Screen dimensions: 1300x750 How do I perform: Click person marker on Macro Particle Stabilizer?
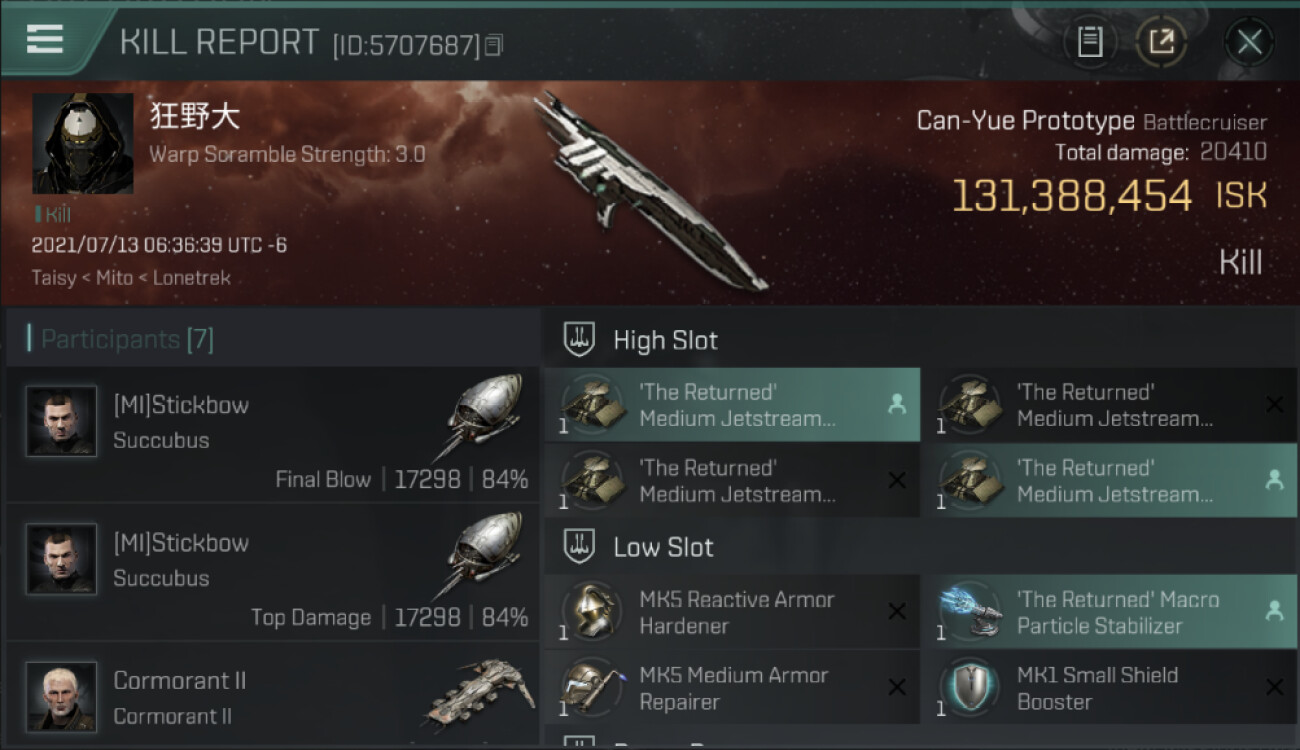tap(1274, 611)
